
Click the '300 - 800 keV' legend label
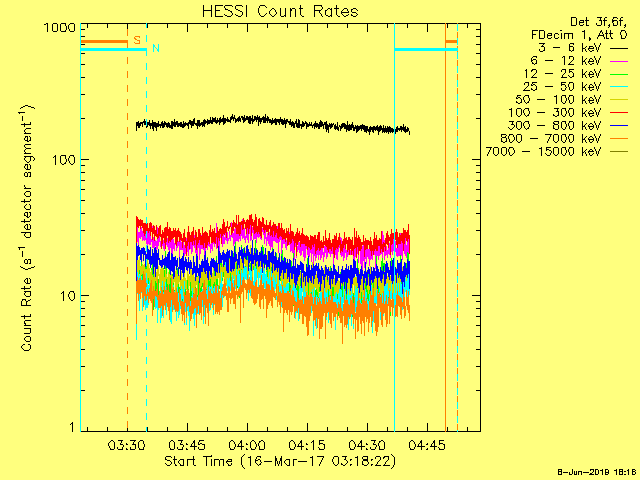click(x=554, y=126)
